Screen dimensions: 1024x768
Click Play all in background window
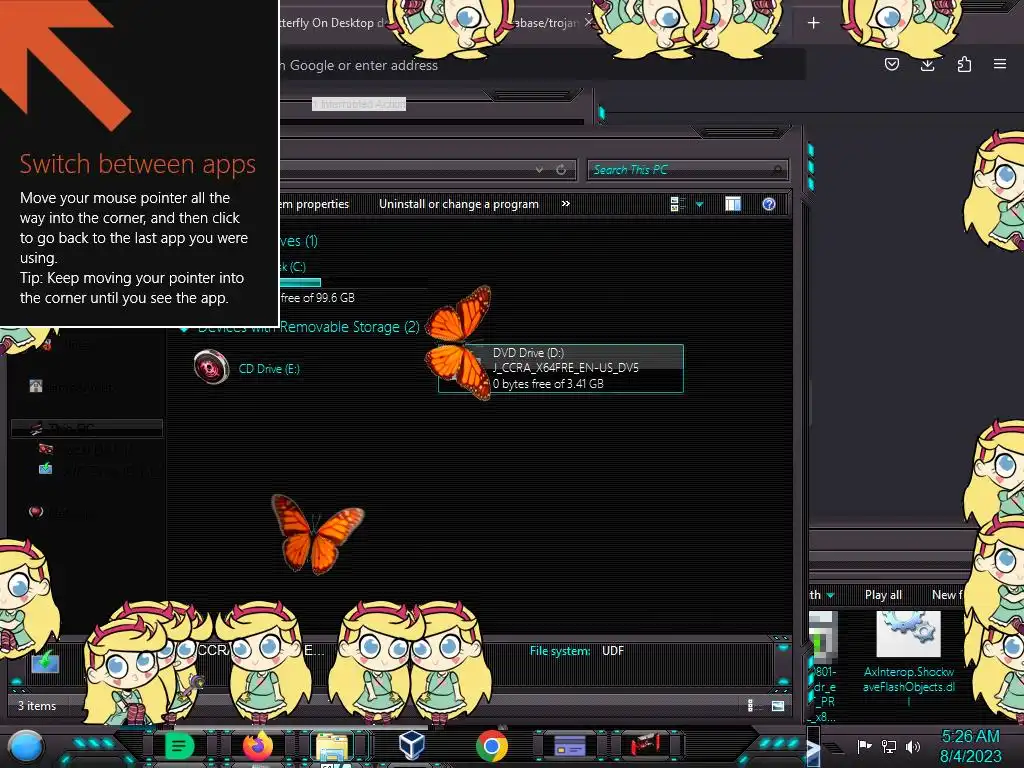[883, 595]
